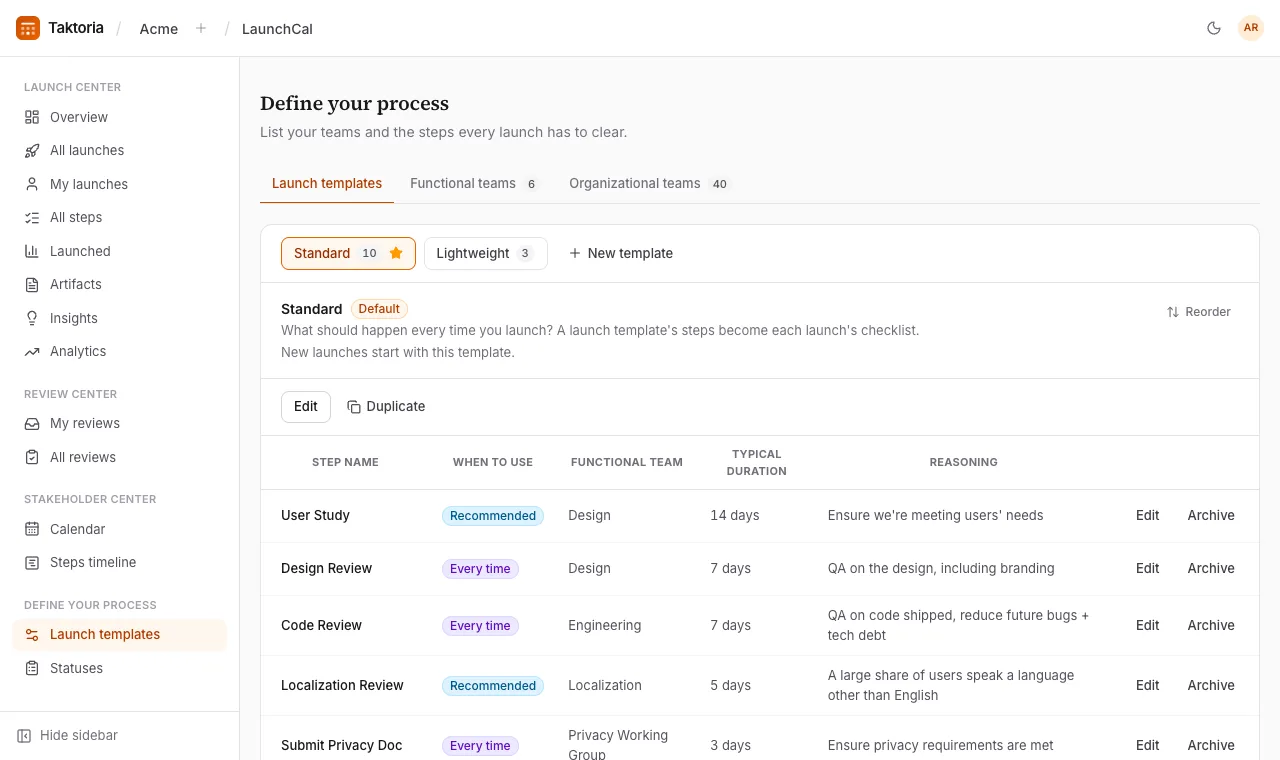
Task: Click the Analytics trend line icon
Action: coord(32,351)
